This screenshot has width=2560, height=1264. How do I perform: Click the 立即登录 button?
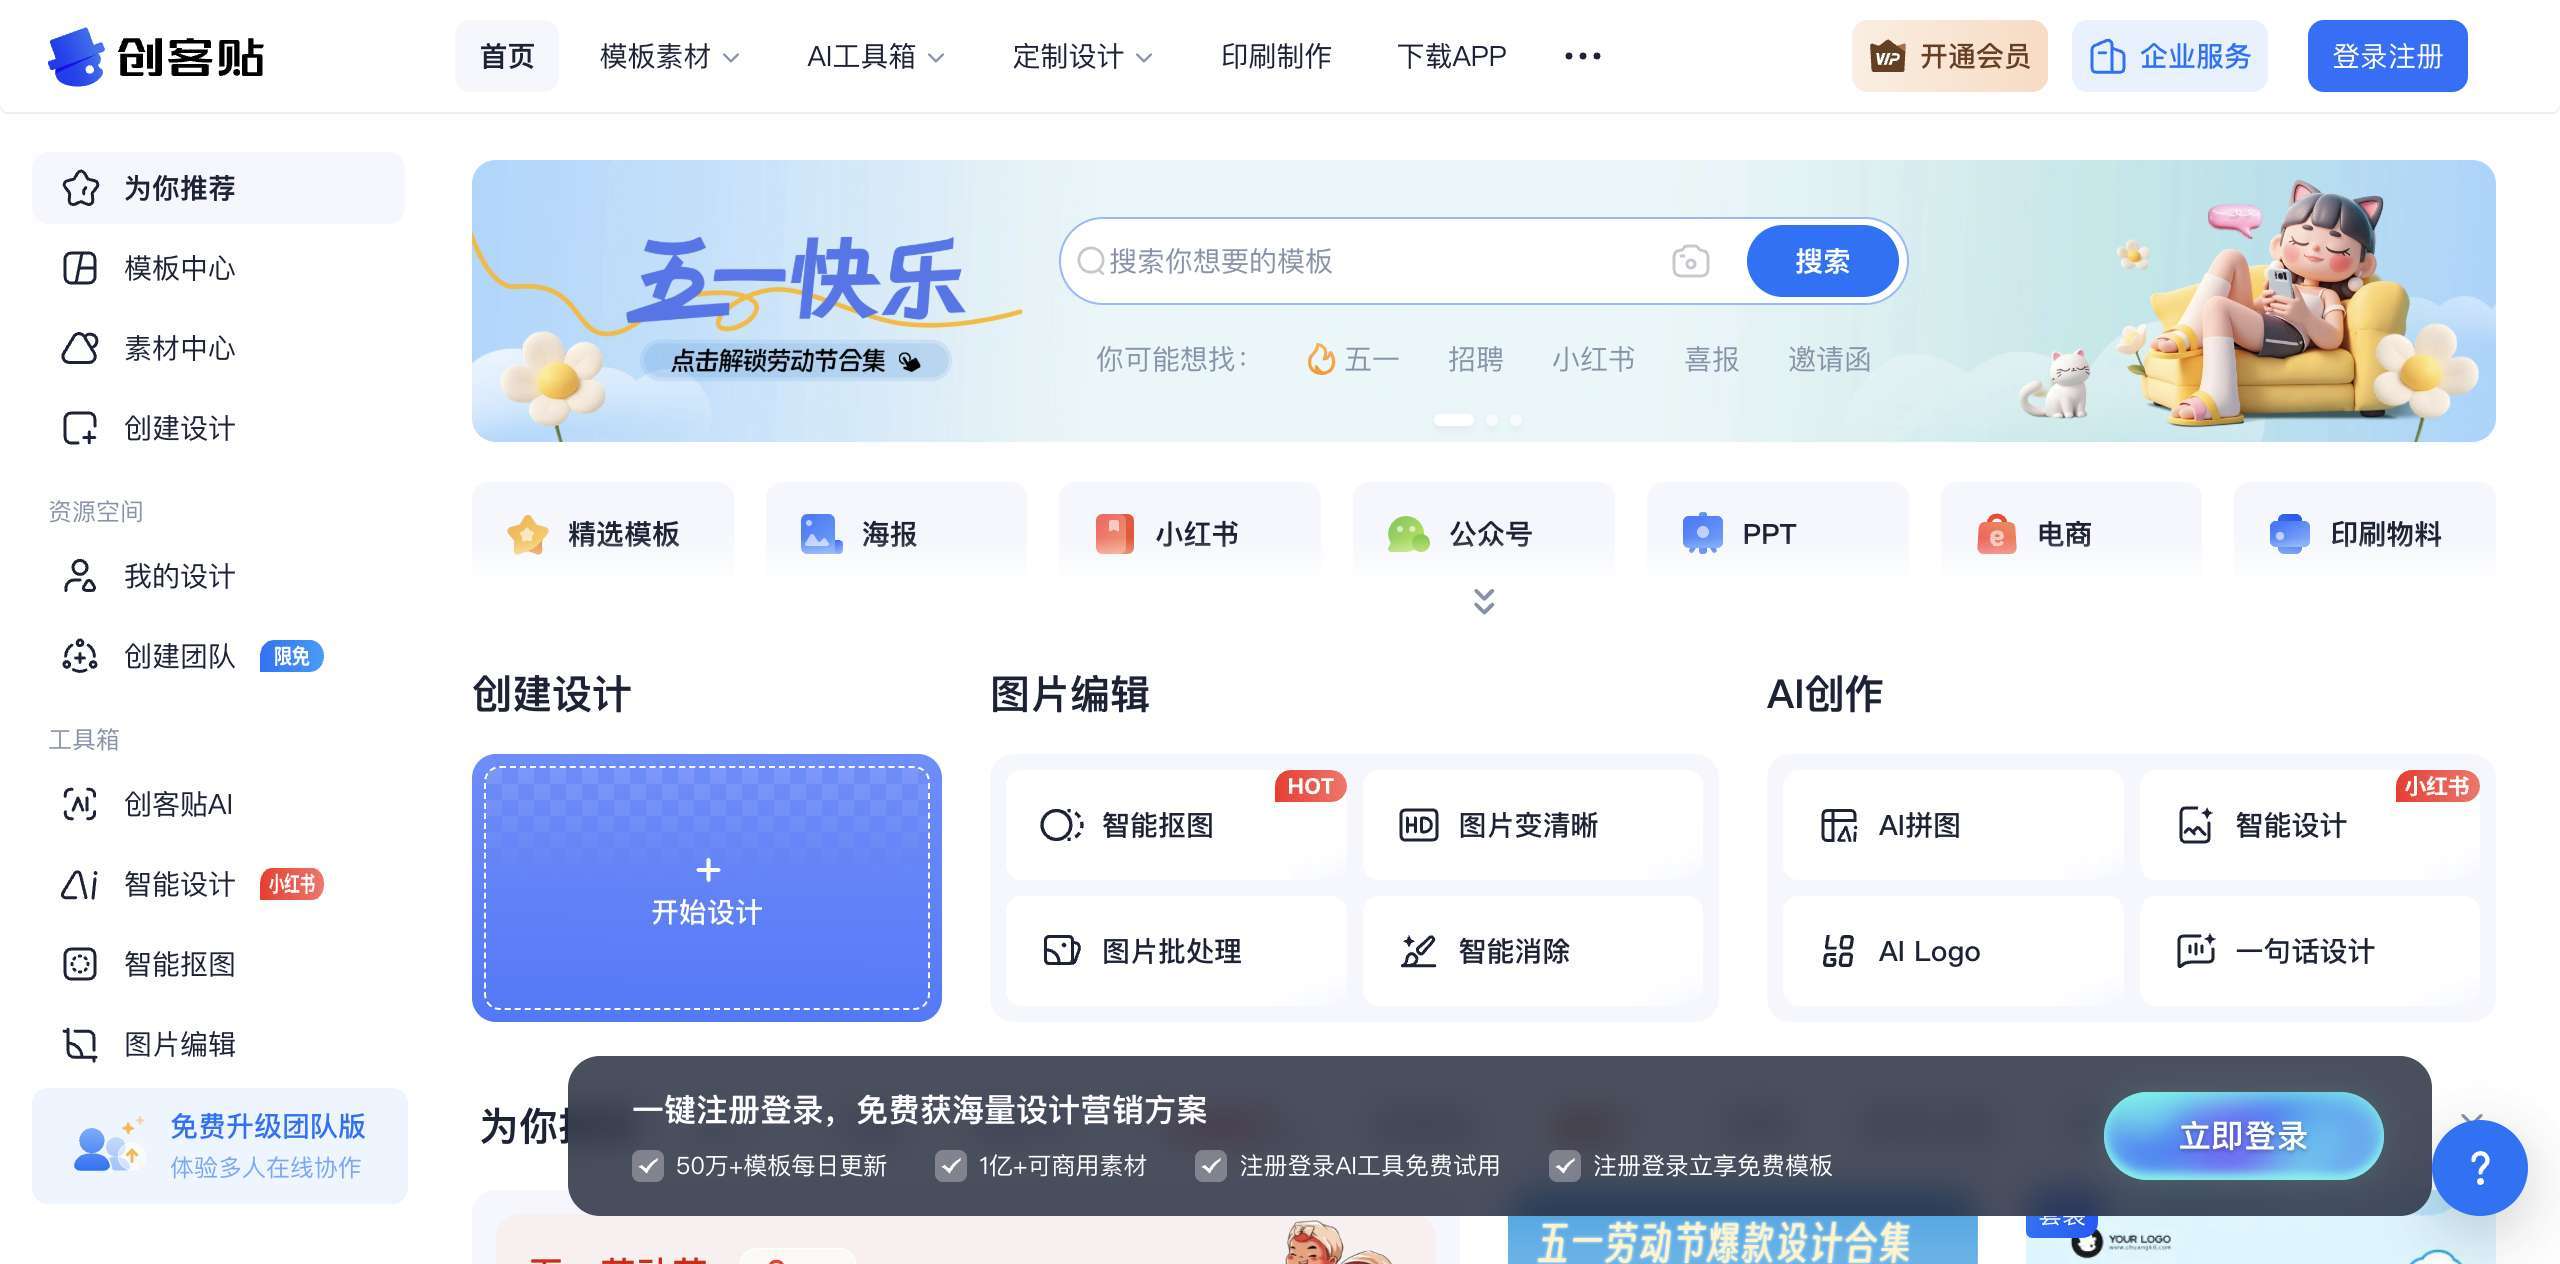[2243, 1136]
